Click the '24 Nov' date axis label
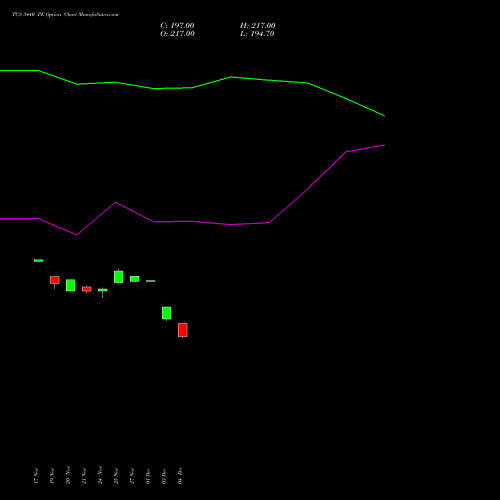Screen dimensions: 500x500 (100, 475)
